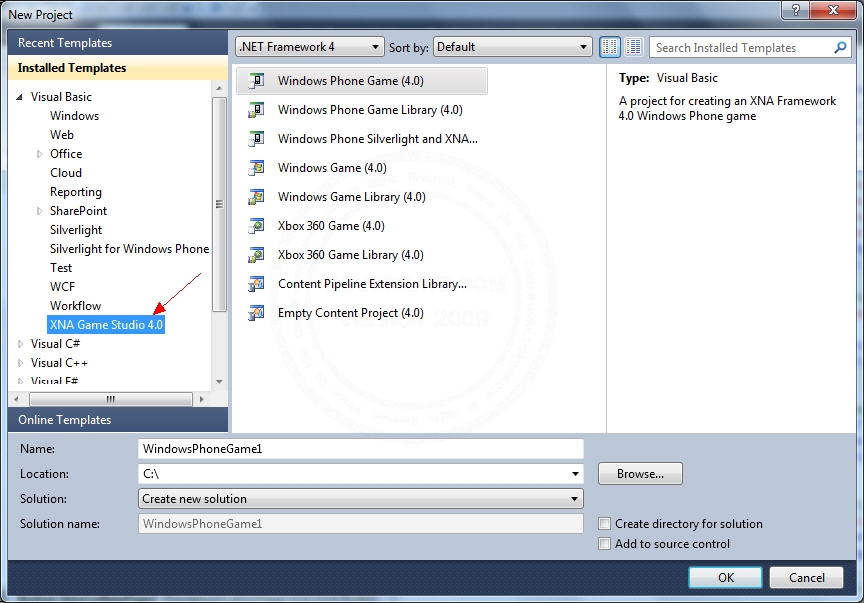Viewport: 864px width, 603px height.
Task: Click the Xbox 360 Game (4.0) icon
Action: coord(256,226)
